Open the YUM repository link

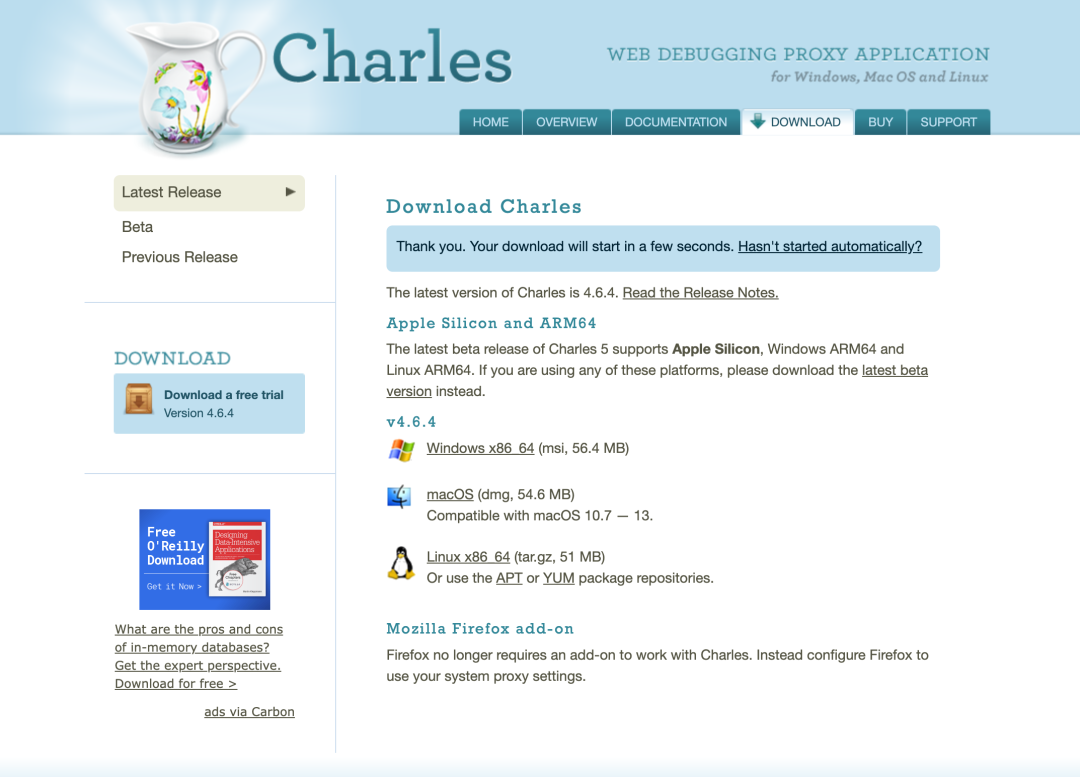559,578
